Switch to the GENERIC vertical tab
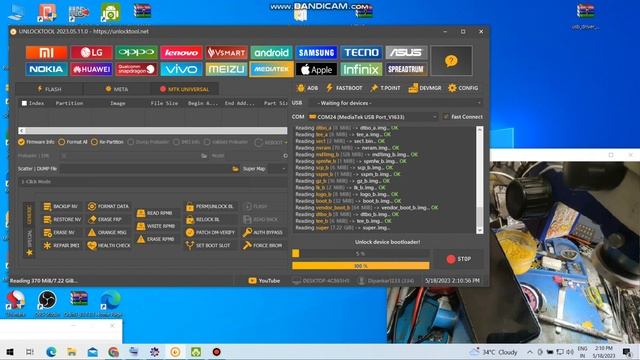The height and width of the screenshot is (360, 640). 29,214
